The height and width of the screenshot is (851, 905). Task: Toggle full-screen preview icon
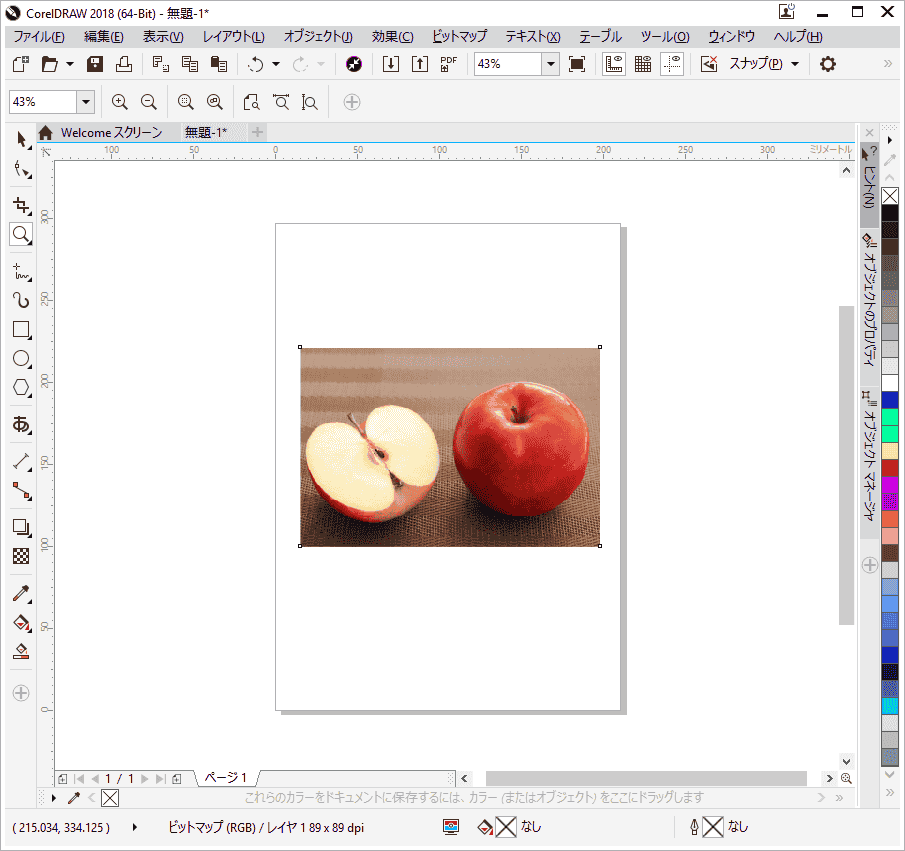(x=577, y=64)
